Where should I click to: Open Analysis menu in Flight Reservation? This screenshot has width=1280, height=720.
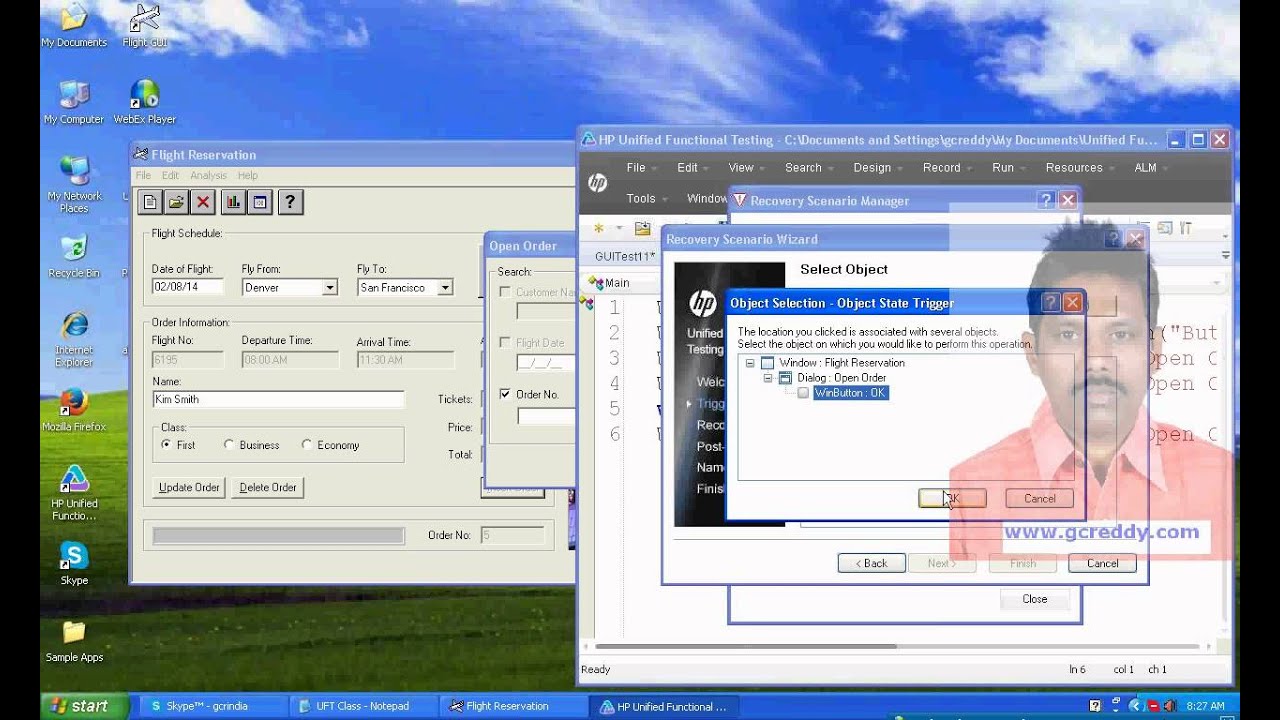[x=208, y=175]
